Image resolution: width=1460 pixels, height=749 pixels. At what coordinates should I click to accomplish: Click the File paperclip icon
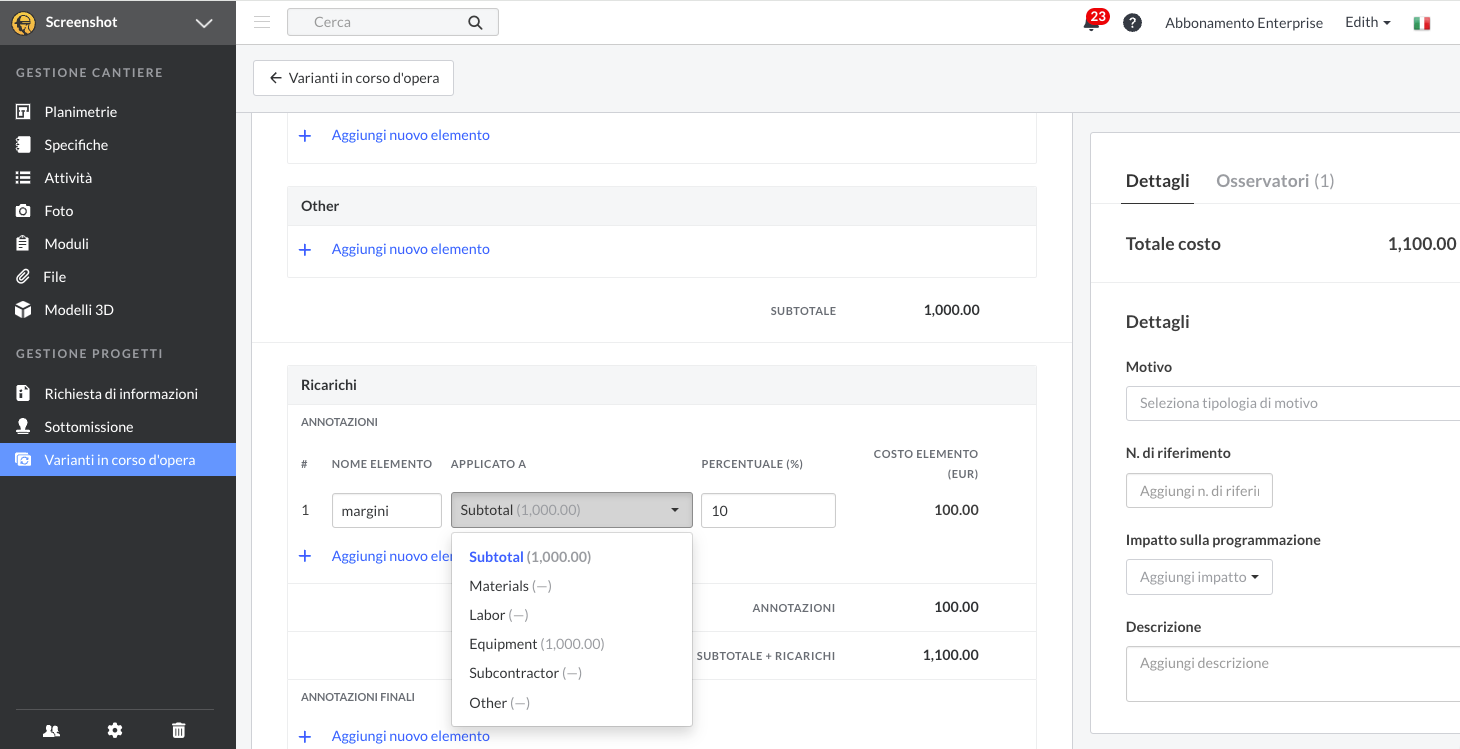tap(23, 277)
